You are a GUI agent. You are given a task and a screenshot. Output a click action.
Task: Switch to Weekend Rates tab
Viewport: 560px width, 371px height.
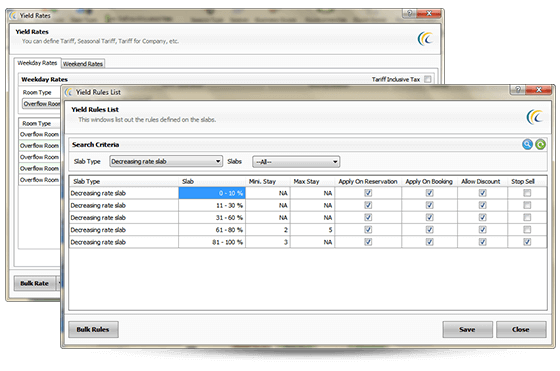click(83, 64)
